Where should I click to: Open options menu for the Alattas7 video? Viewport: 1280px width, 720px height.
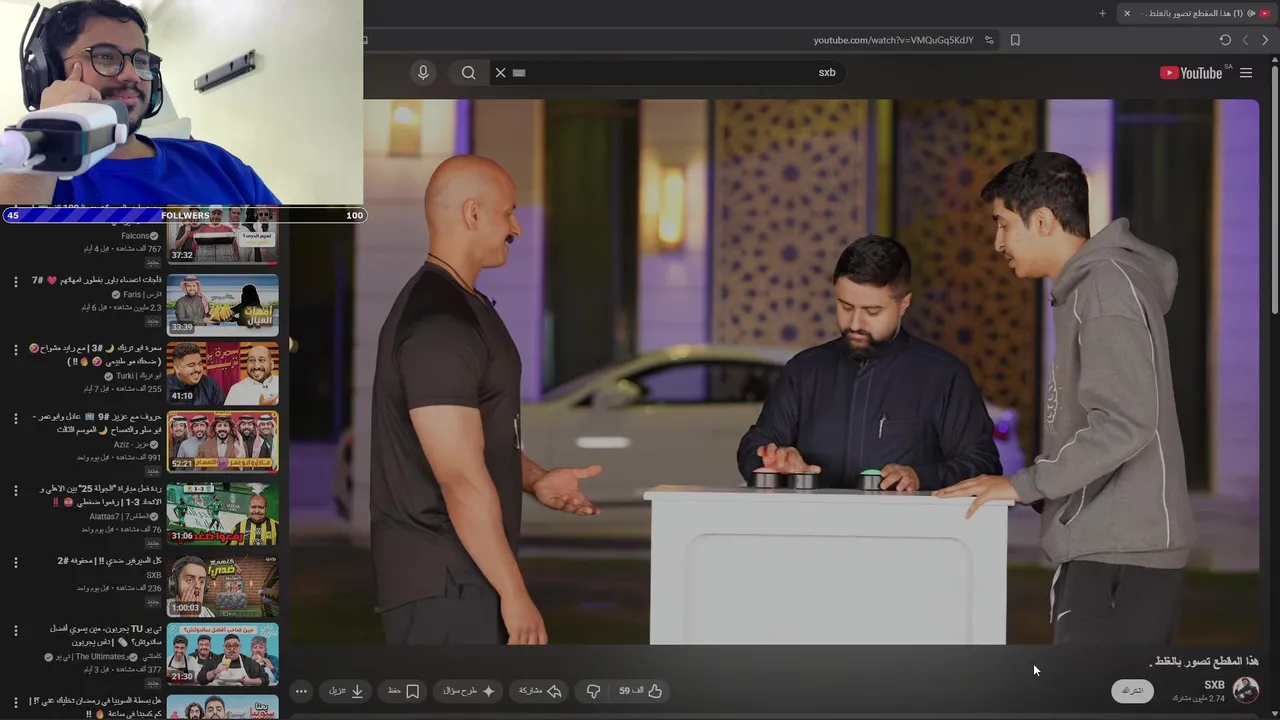pos(15,490)
